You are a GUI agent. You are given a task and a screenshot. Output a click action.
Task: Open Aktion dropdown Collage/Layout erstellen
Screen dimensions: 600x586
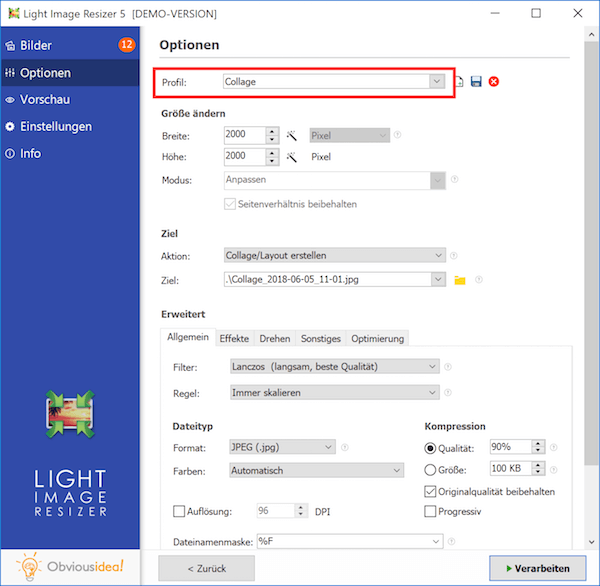pyautogui.click(x=335, y=255)
